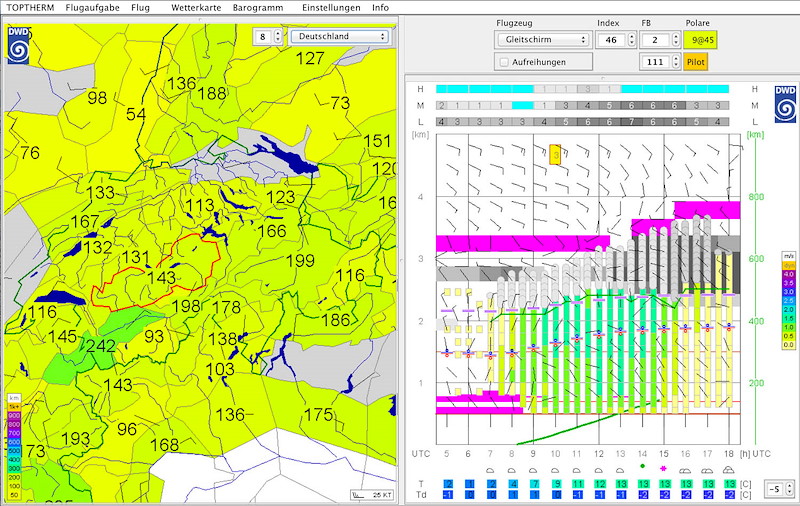Open the Wetterkarte menu
This screenshot has height=506, width=800.
pos(196,8)
